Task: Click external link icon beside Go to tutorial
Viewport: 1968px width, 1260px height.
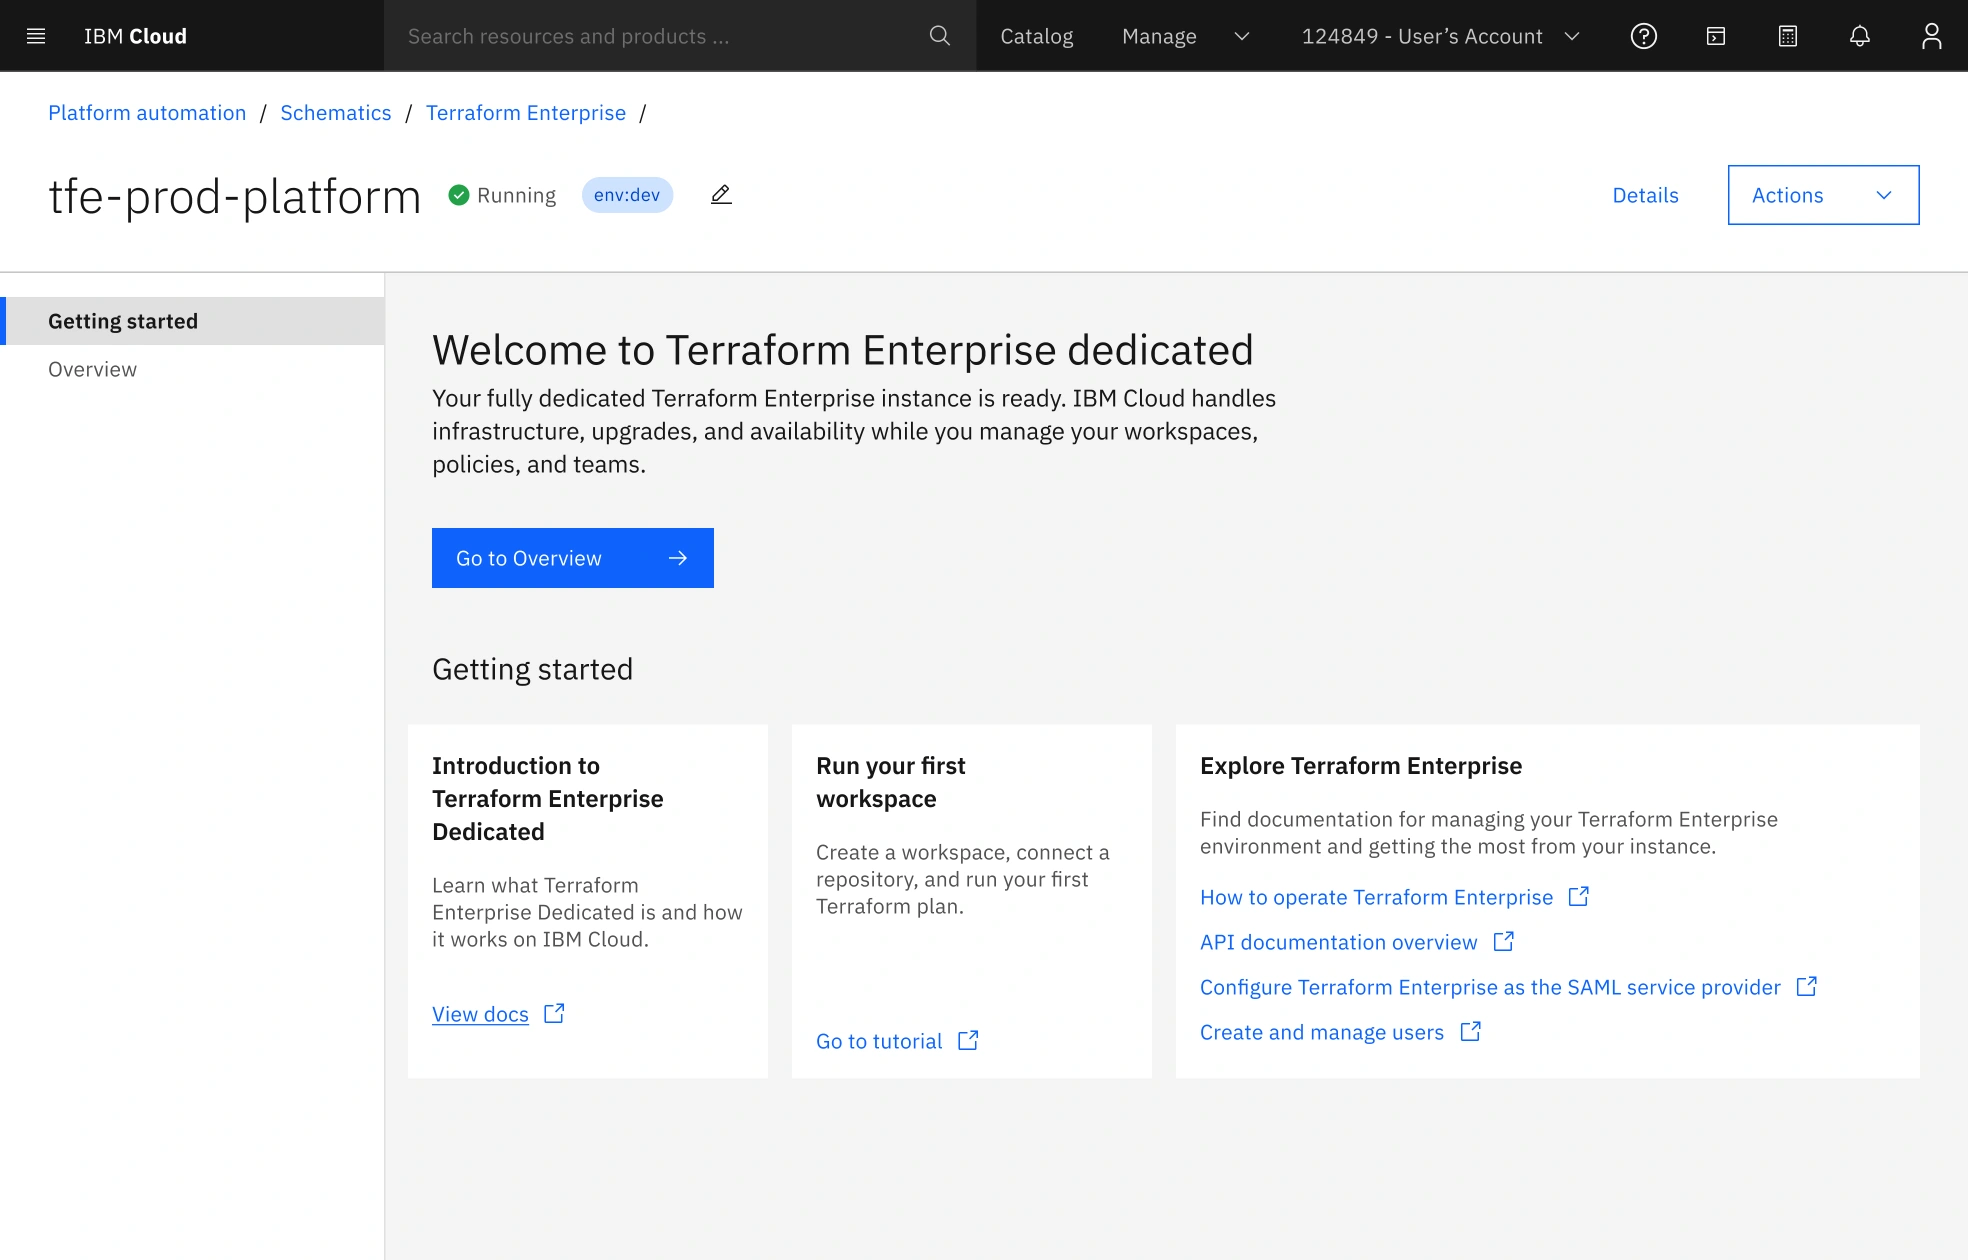Action: pos(968,1041)
